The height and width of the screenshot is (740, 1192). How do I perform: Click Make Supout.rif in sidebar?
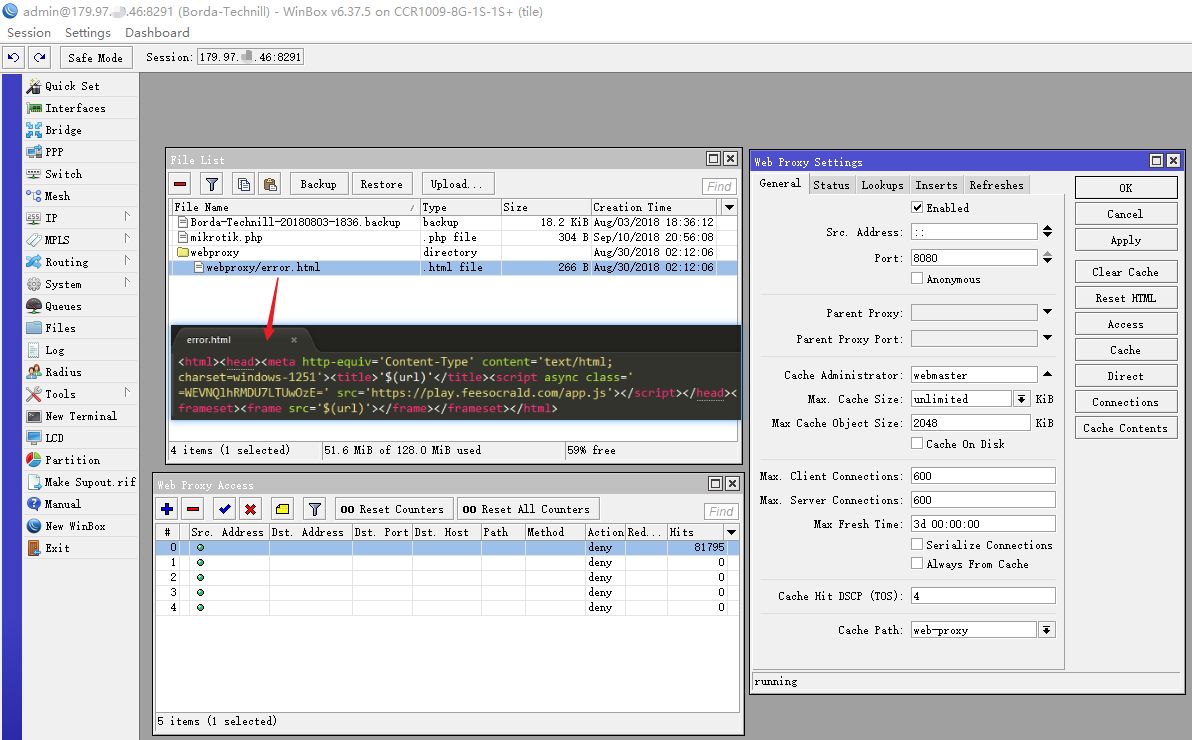point(90,482)
